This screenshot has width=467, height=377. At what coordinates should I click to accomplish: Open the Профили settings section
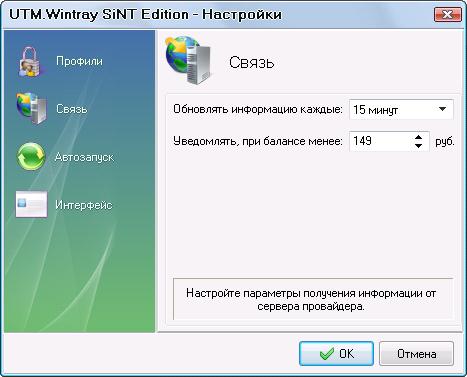click(79, 61)
